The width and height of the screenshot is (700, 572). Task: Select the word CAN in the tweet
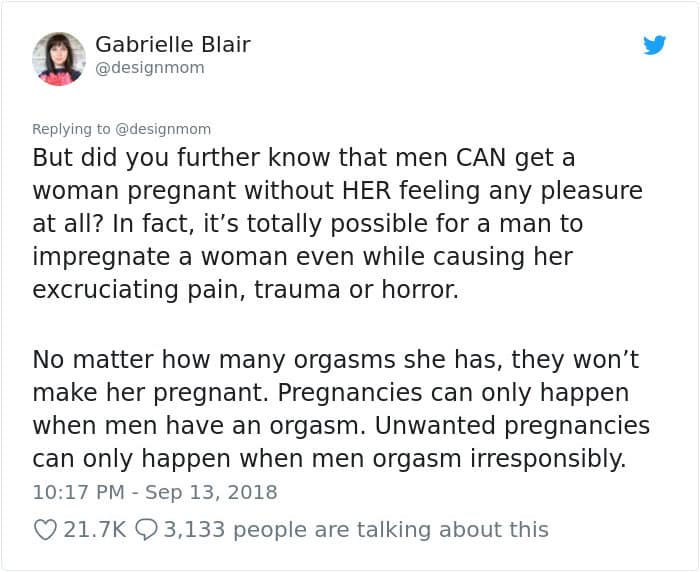[481, 157]
